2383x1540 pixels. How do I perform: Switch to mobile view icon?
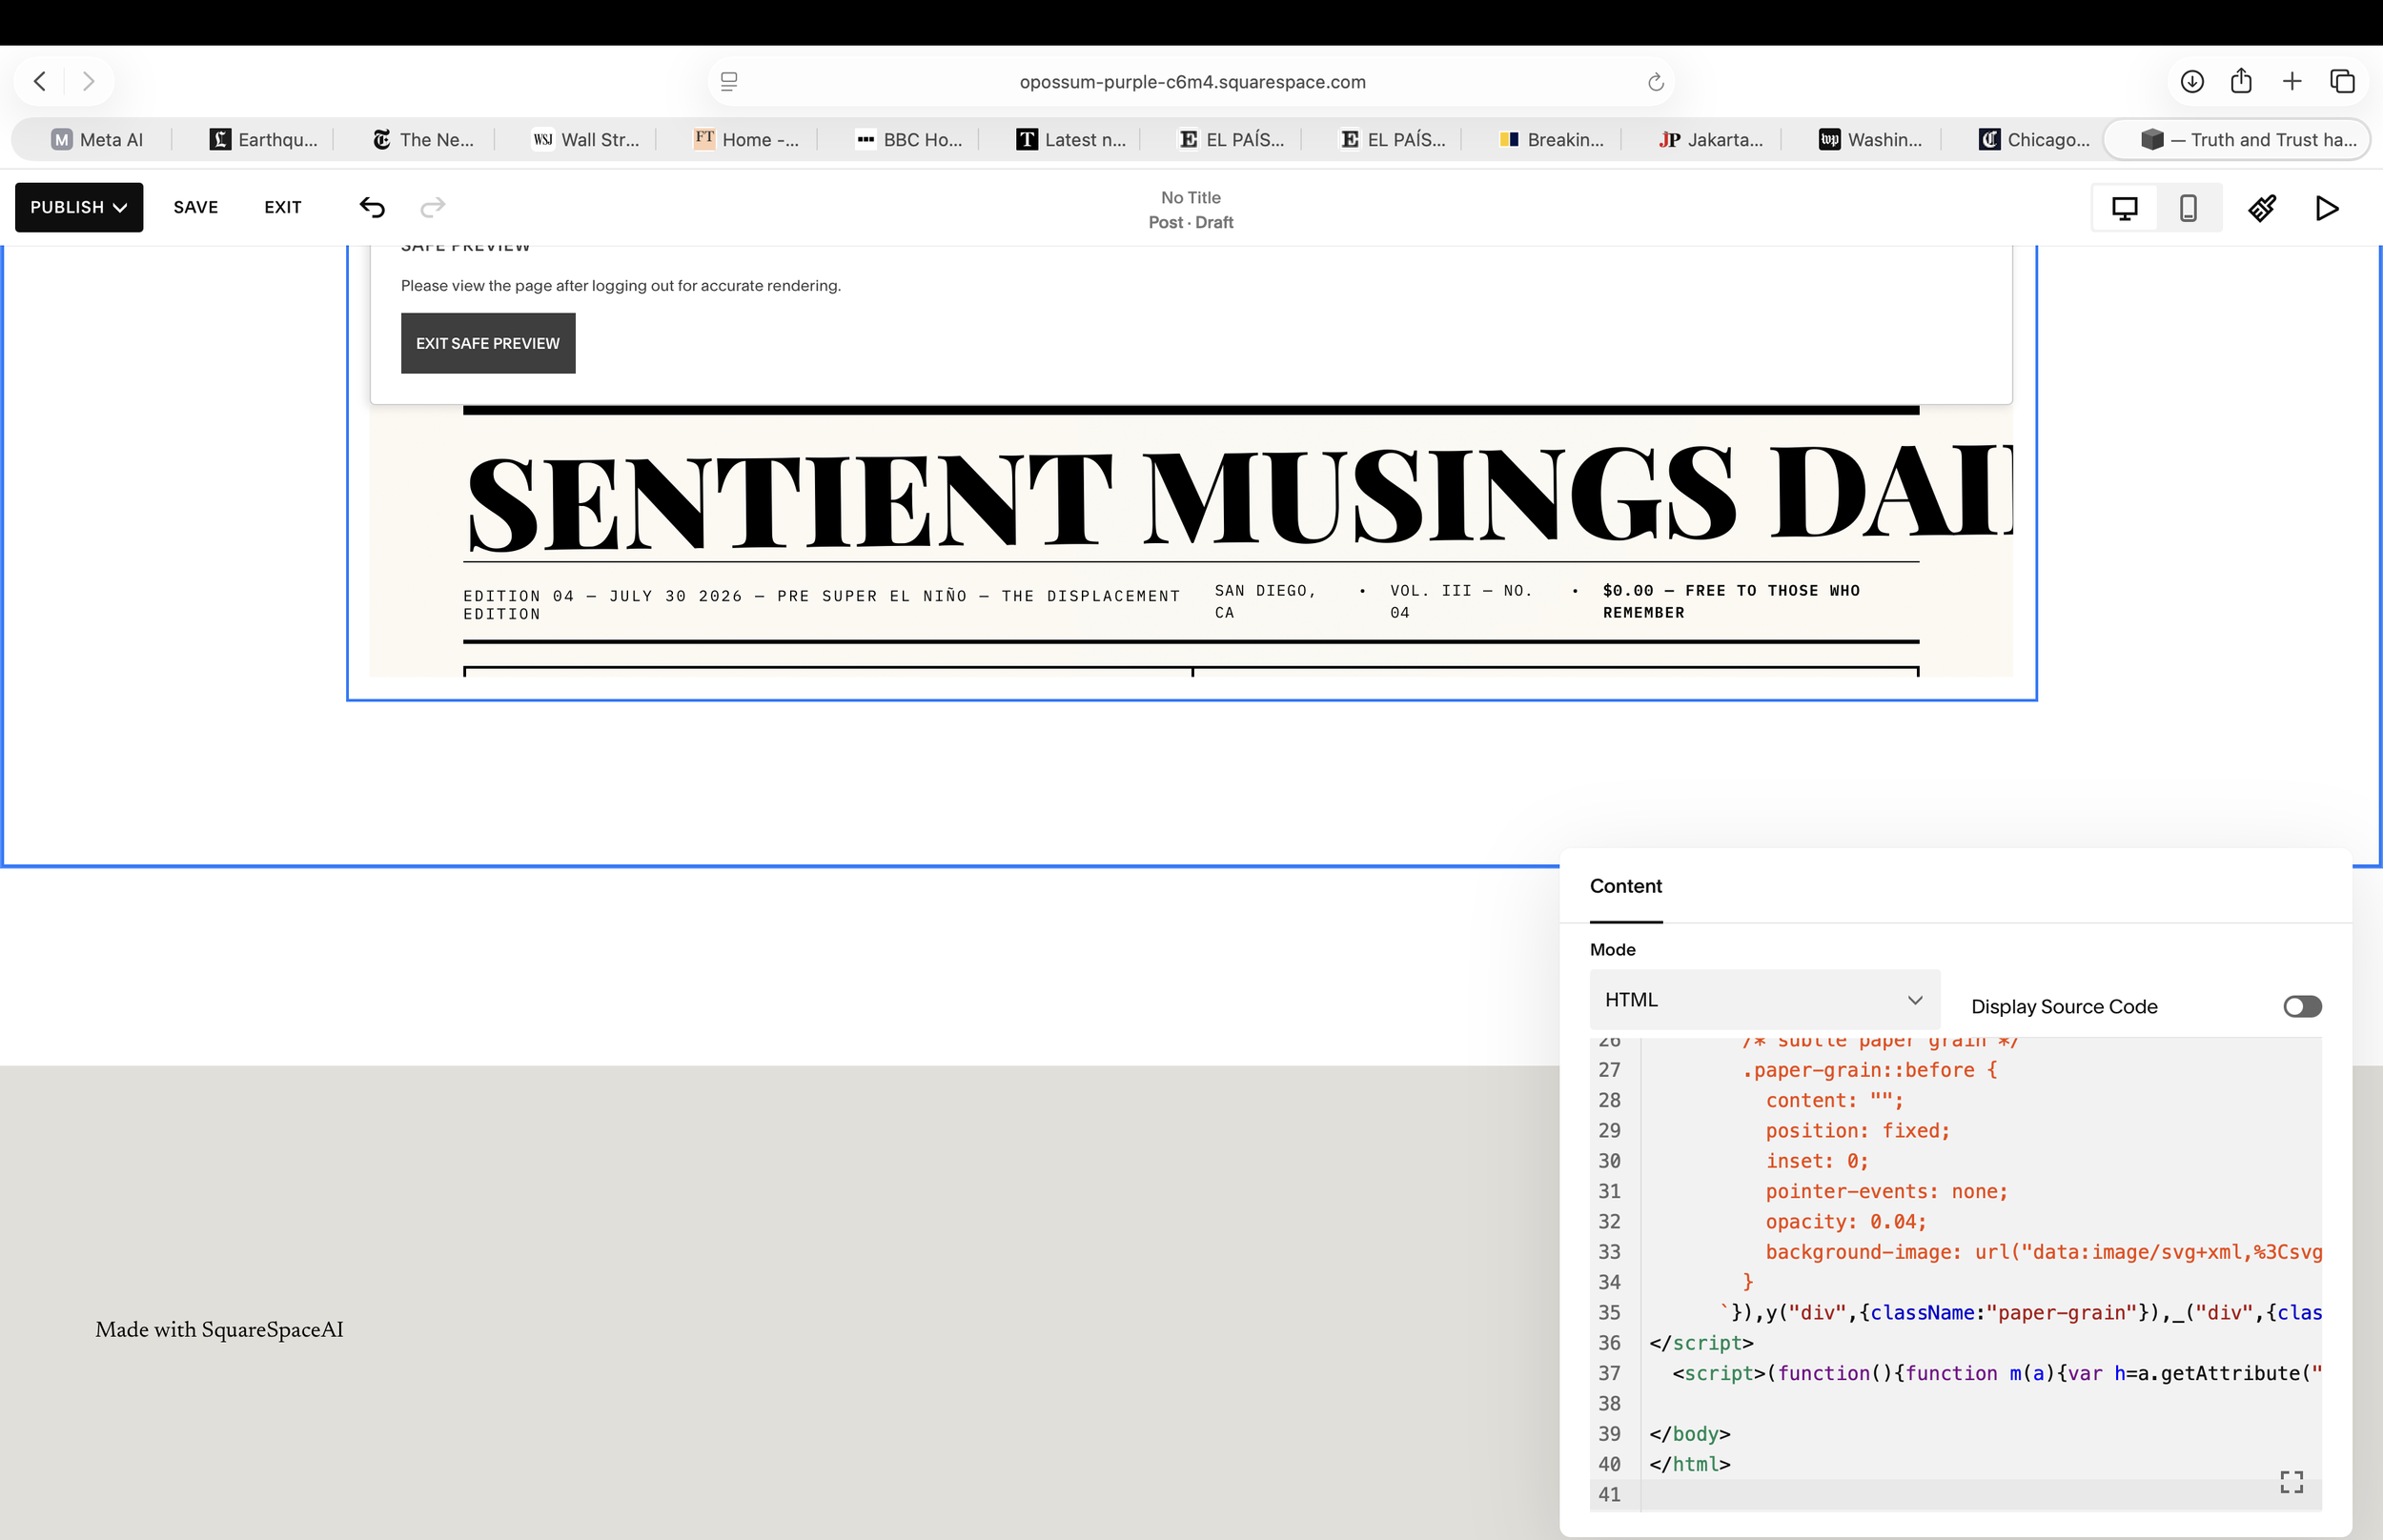pos(2188,208)
